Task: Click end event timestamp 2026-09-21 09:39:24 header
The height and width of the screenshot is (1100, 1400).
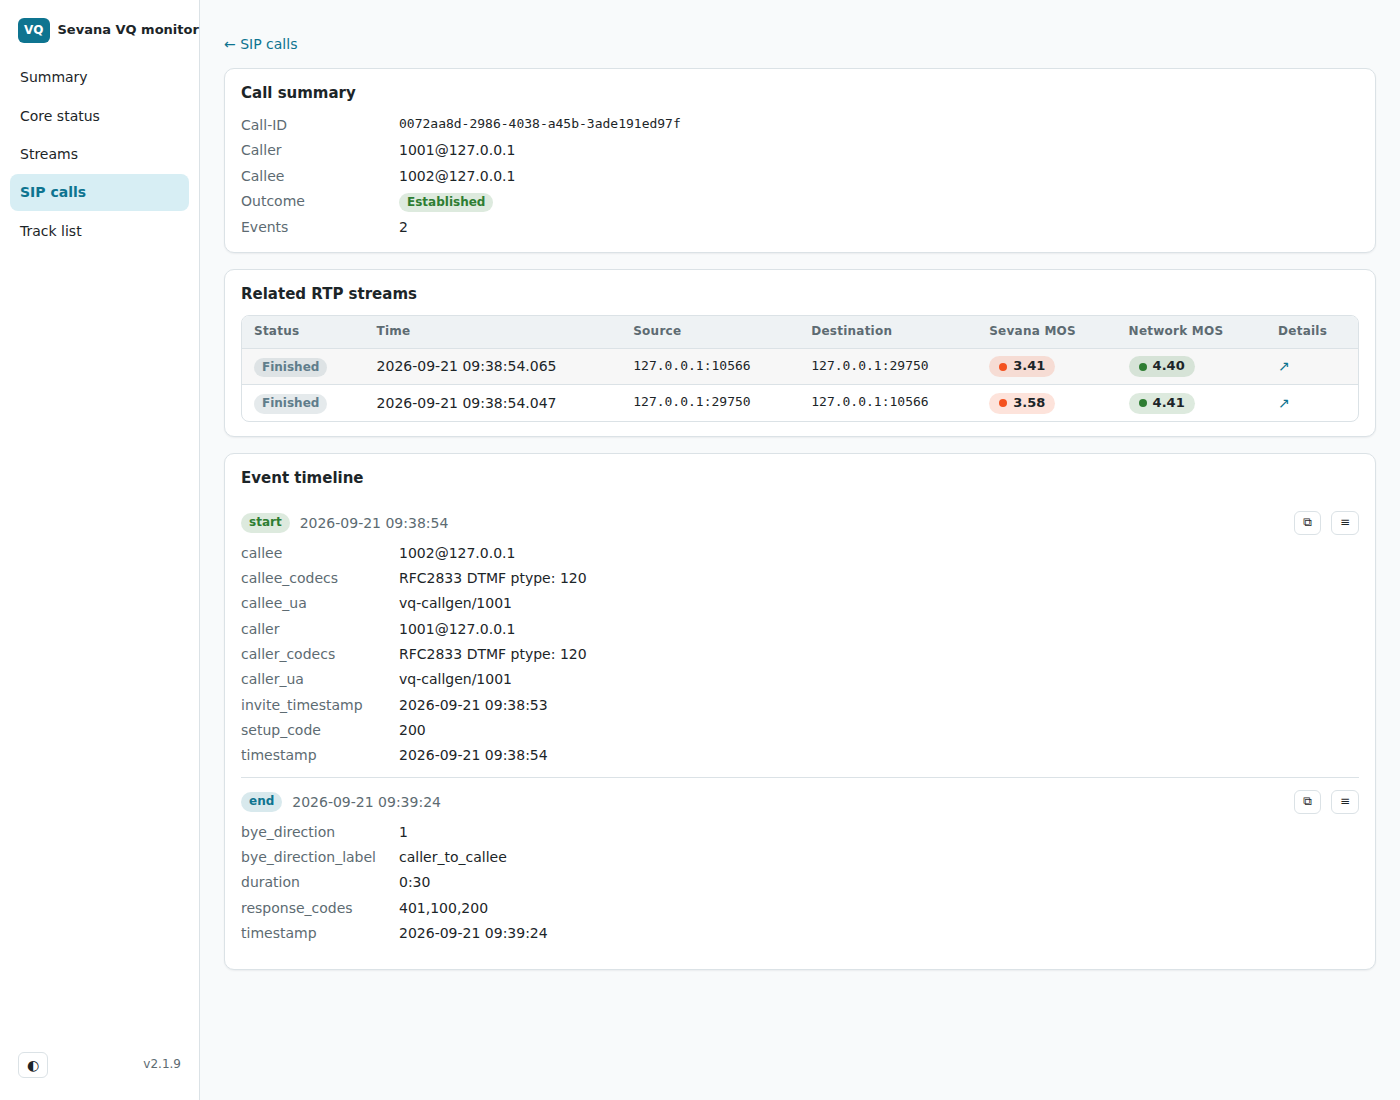Action: [366, 802]
